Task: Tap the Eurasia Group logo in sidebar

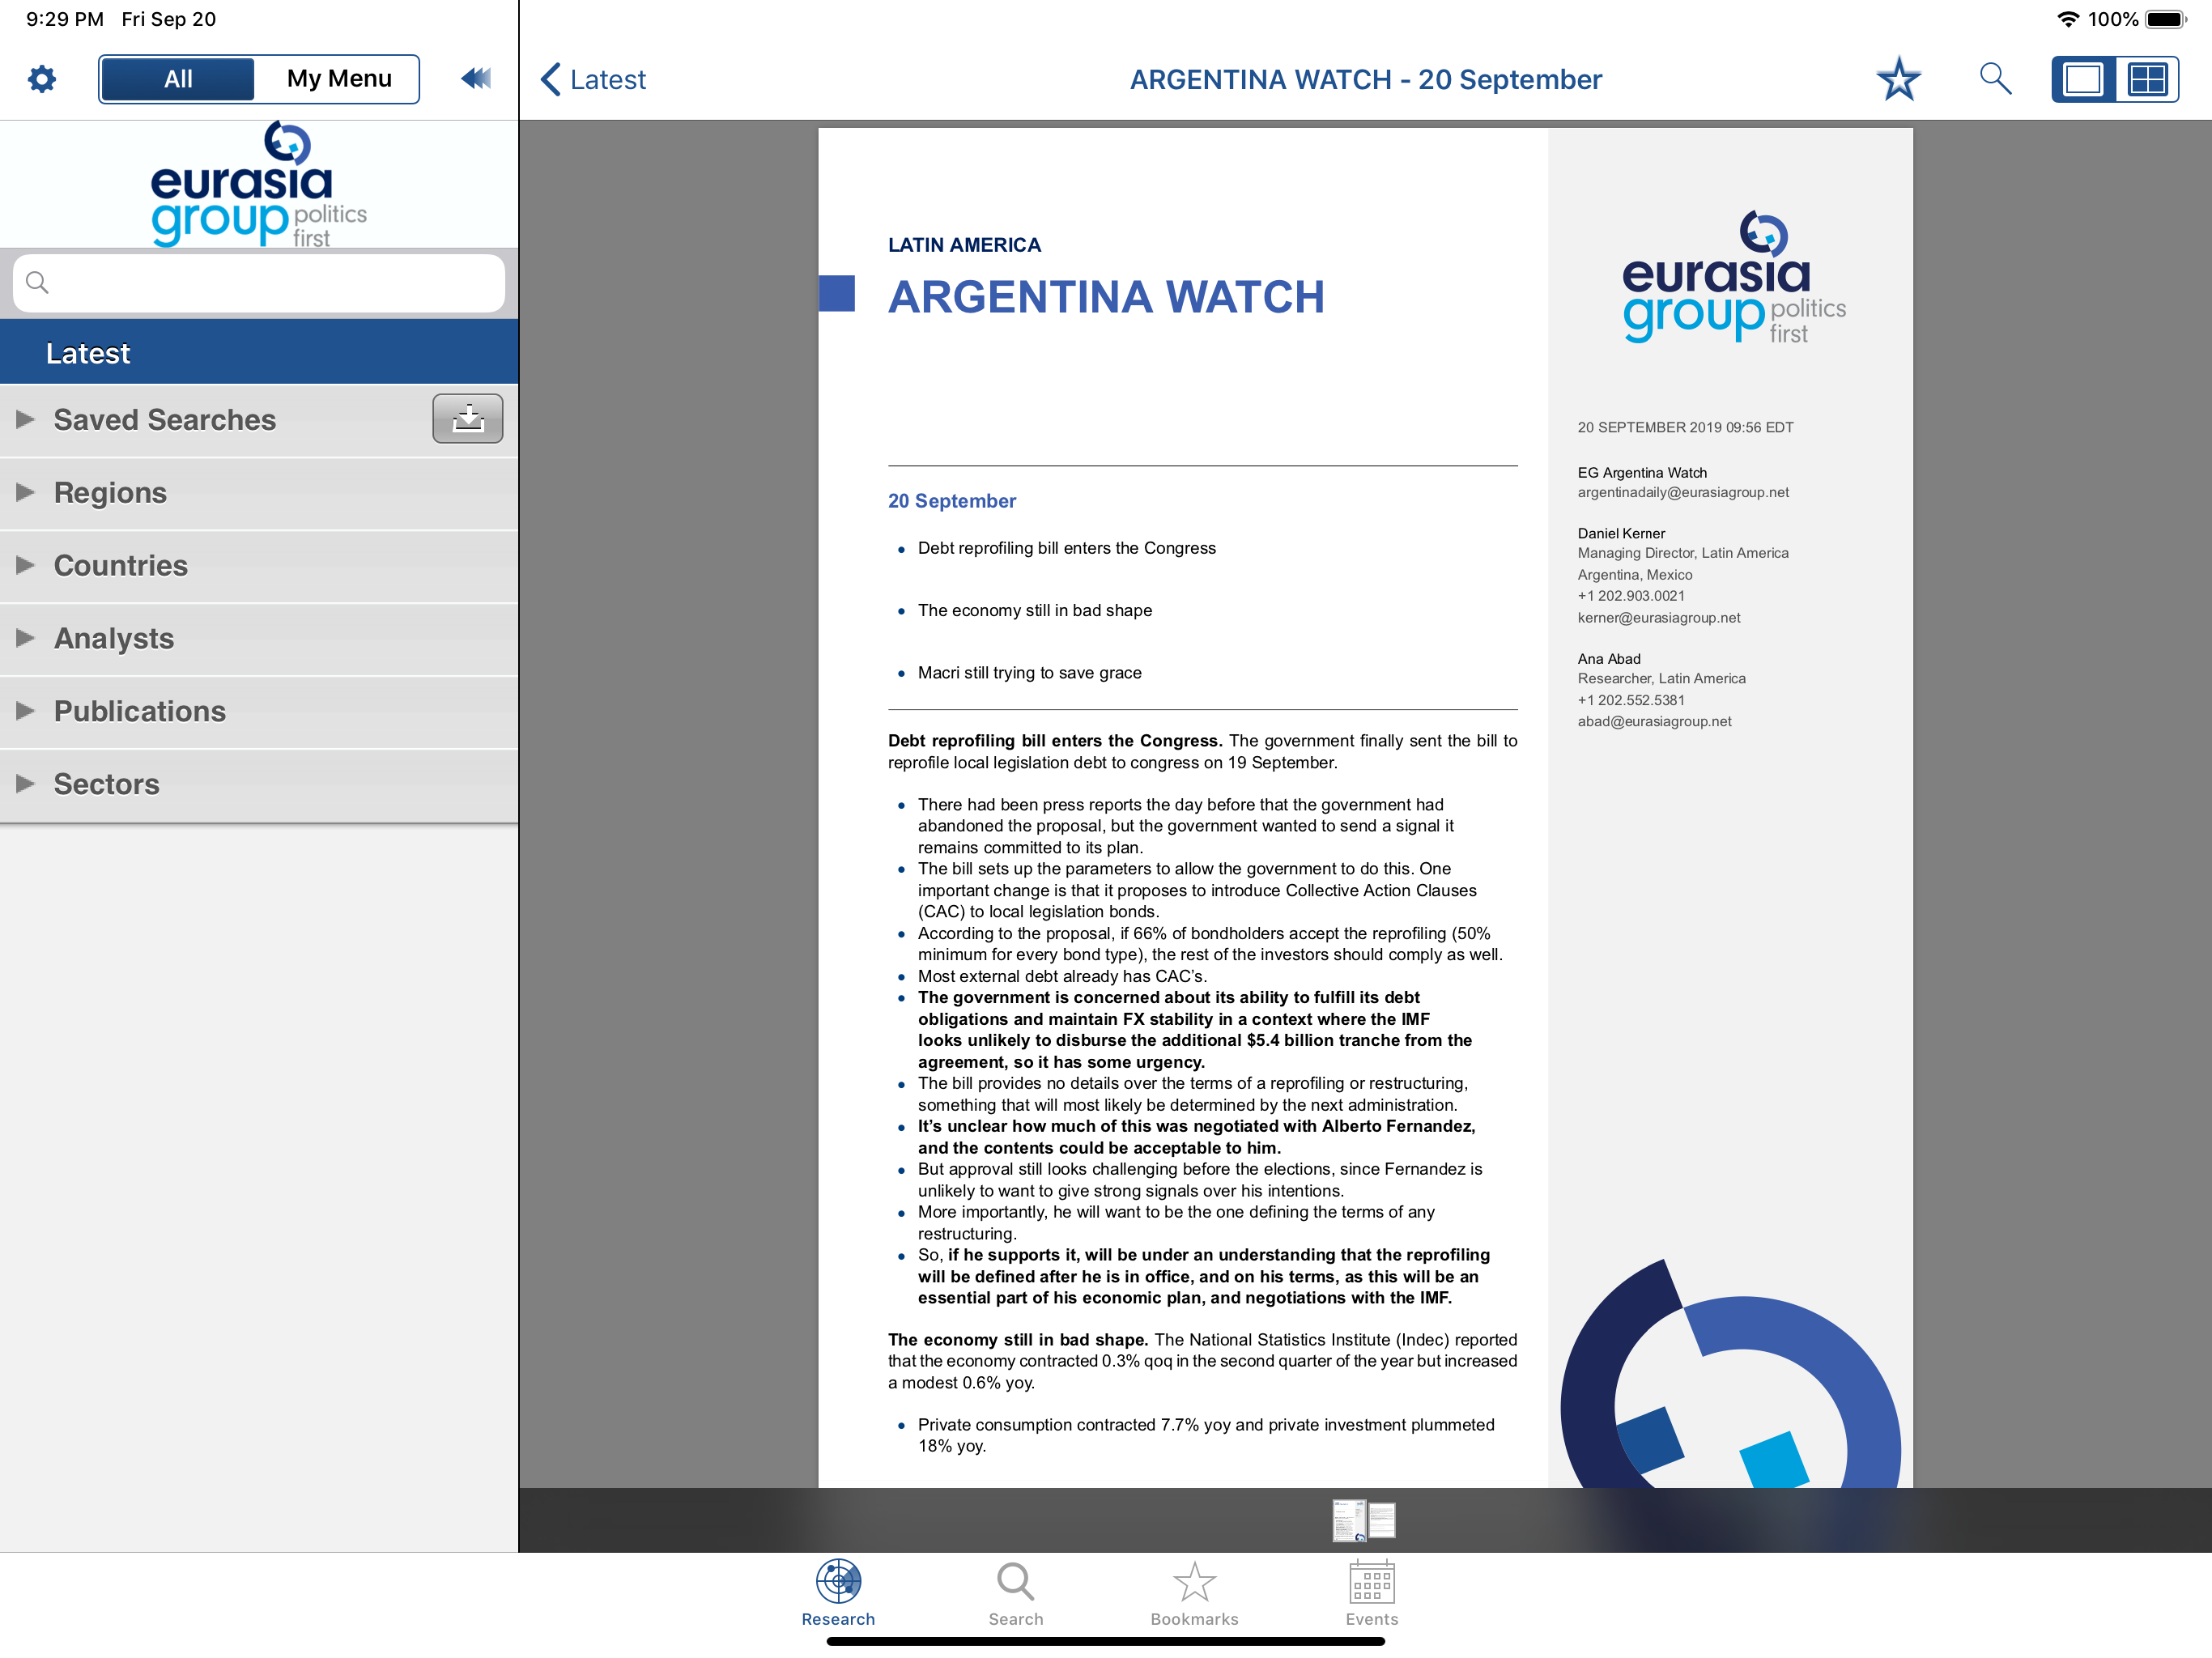Action: click(259, 185)
